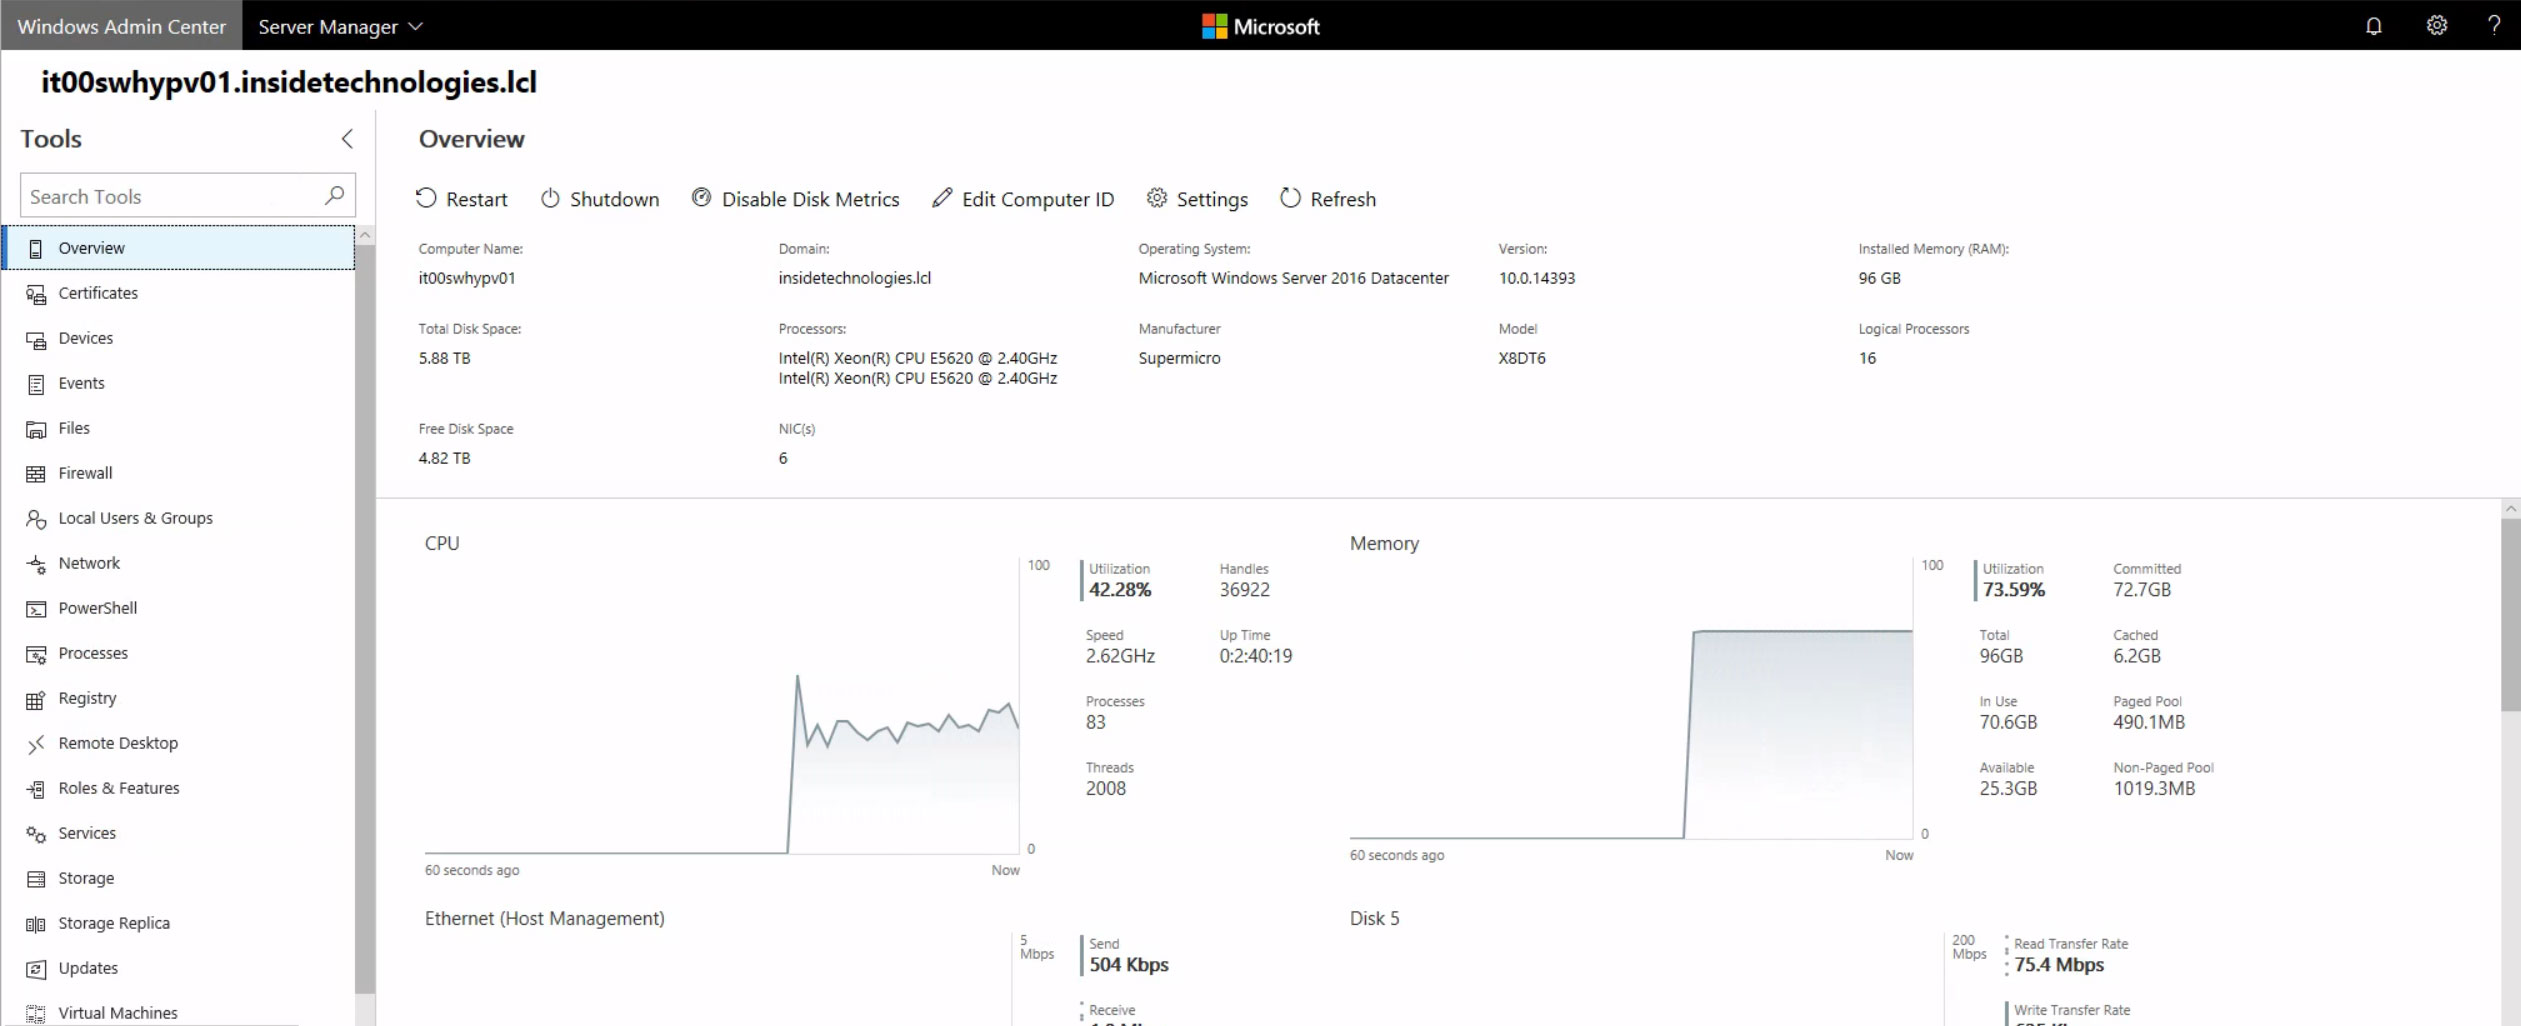Viewport: 2521px width, 1026px height.
Task: Open the Server Manager dropdown
Action: [340, 27]
